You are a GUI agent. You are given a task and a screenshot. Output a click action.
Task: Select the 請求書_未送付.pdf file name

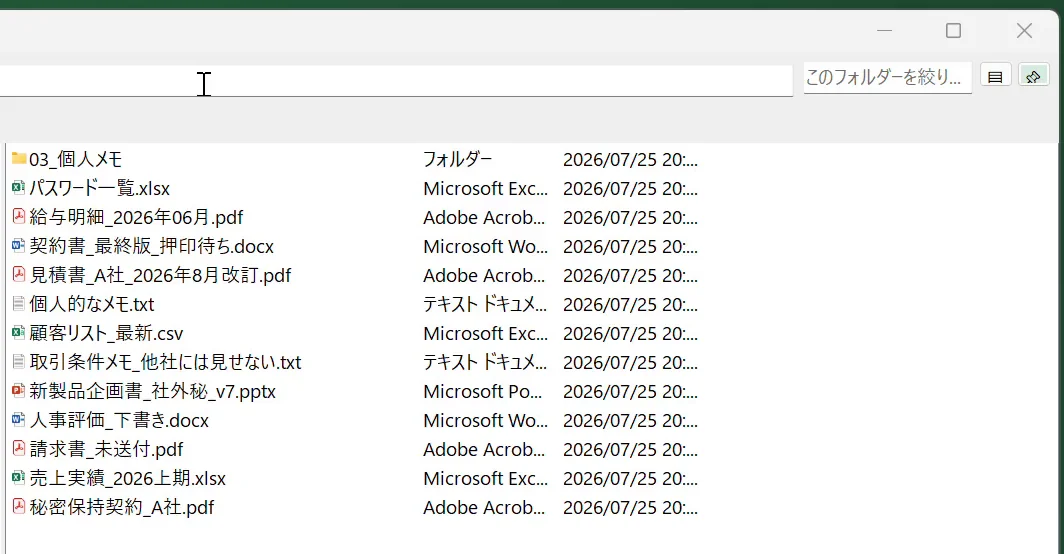click(107, 449)
